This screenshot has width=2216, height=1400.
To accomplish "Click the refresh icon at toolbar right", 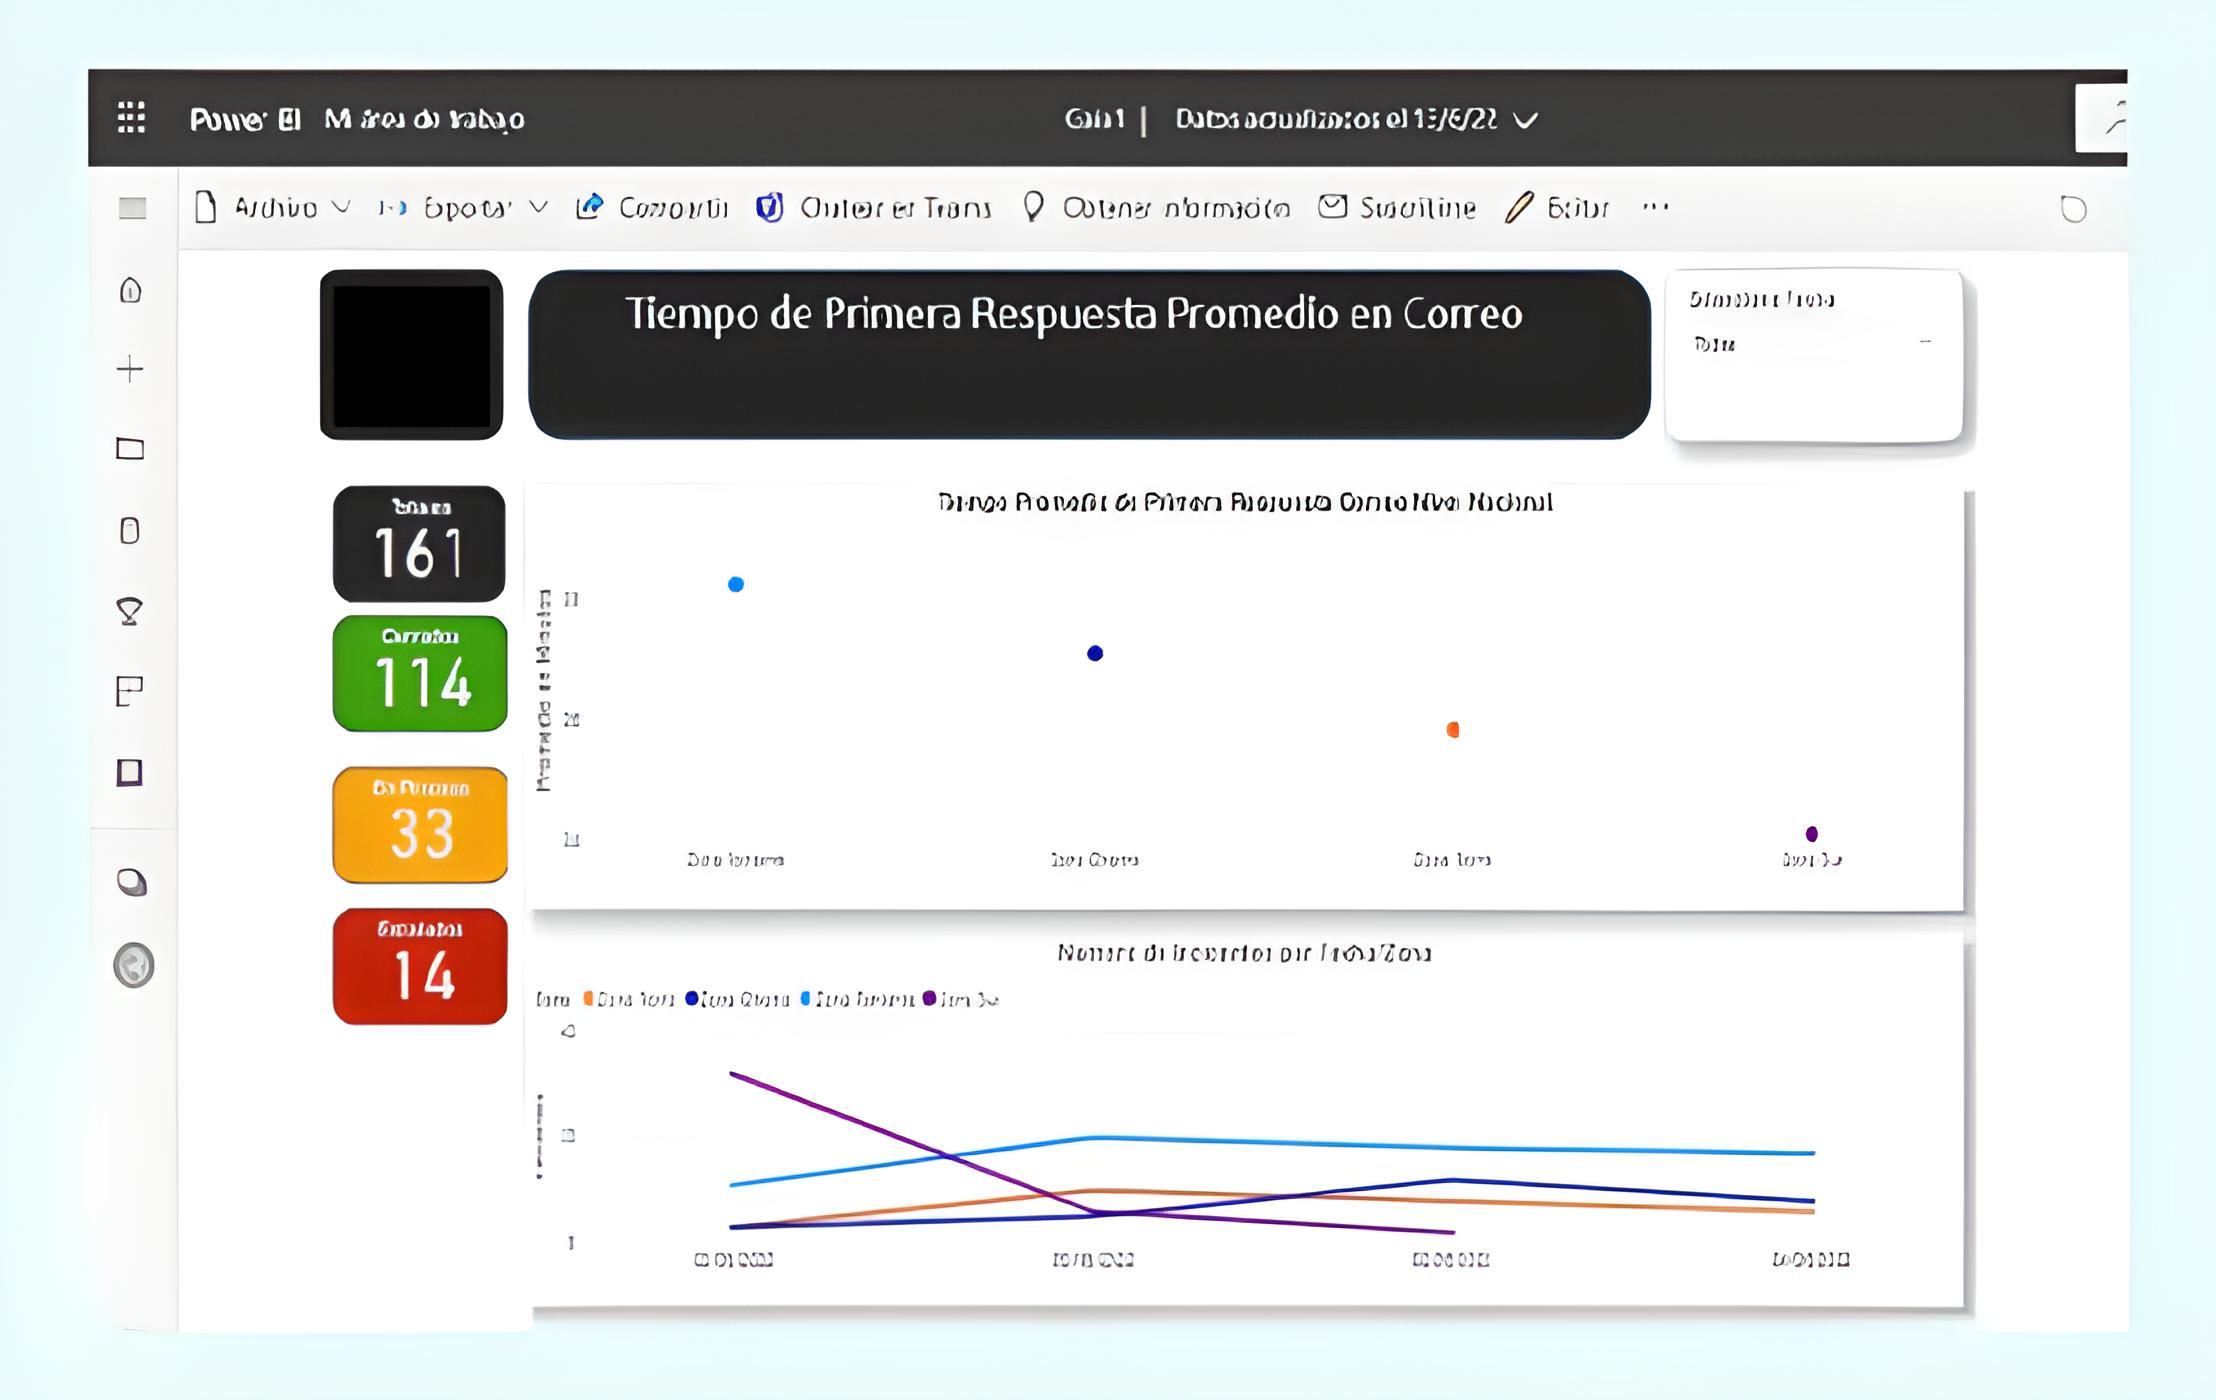I will point(2073,209).
